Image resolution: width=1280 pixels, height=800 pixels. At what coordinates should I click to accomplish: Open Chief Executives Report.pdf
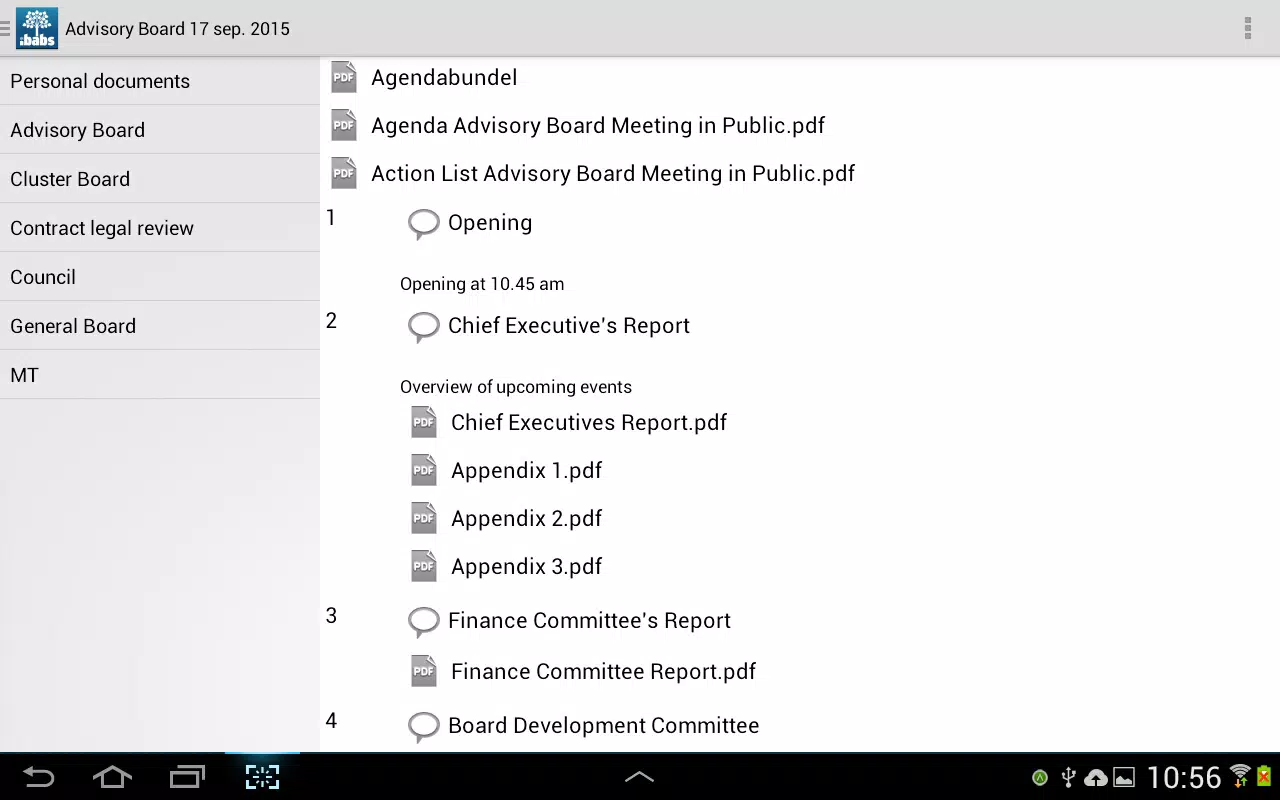[x=589, y=422]
